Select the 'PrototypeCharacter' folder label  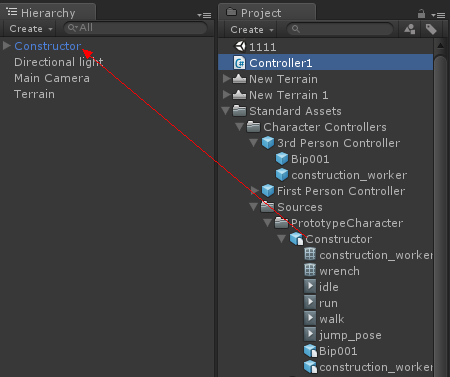pyautogui.click(x=347, y=223)
